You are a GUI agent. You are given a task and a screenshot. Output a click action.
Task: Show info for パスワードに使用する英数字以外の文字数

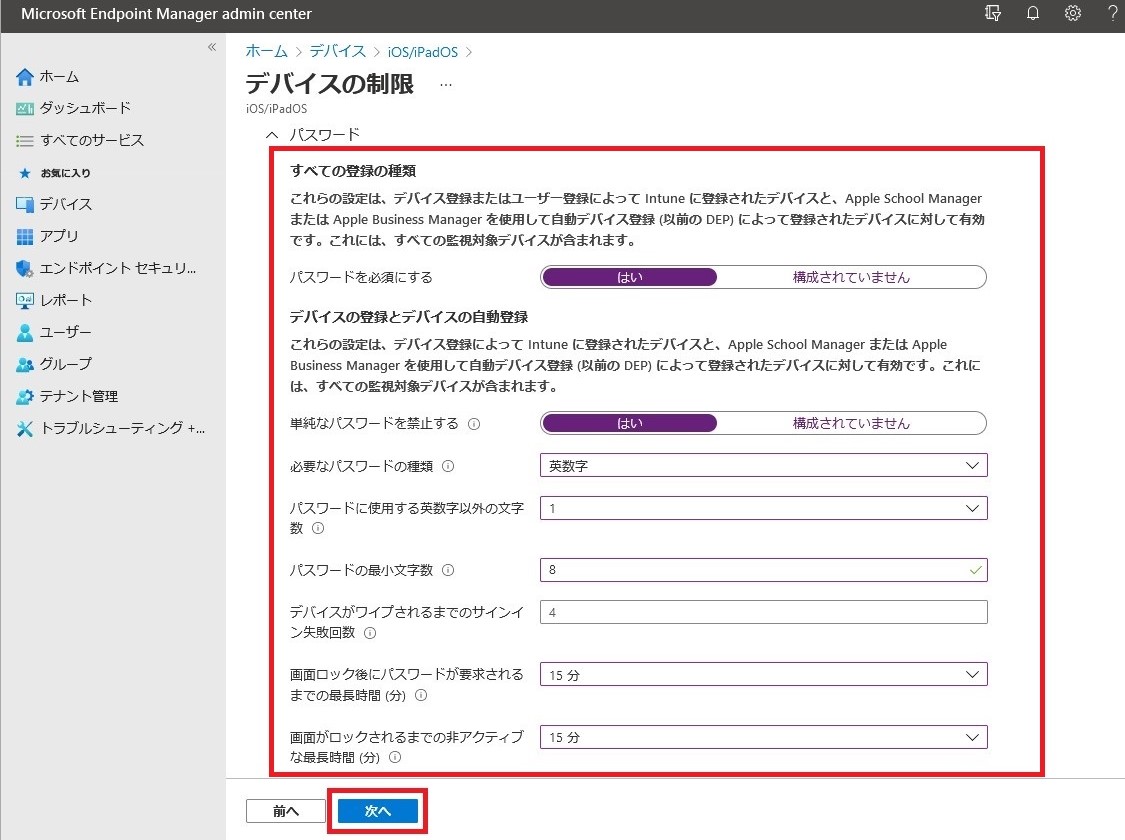tap(318, 528)
